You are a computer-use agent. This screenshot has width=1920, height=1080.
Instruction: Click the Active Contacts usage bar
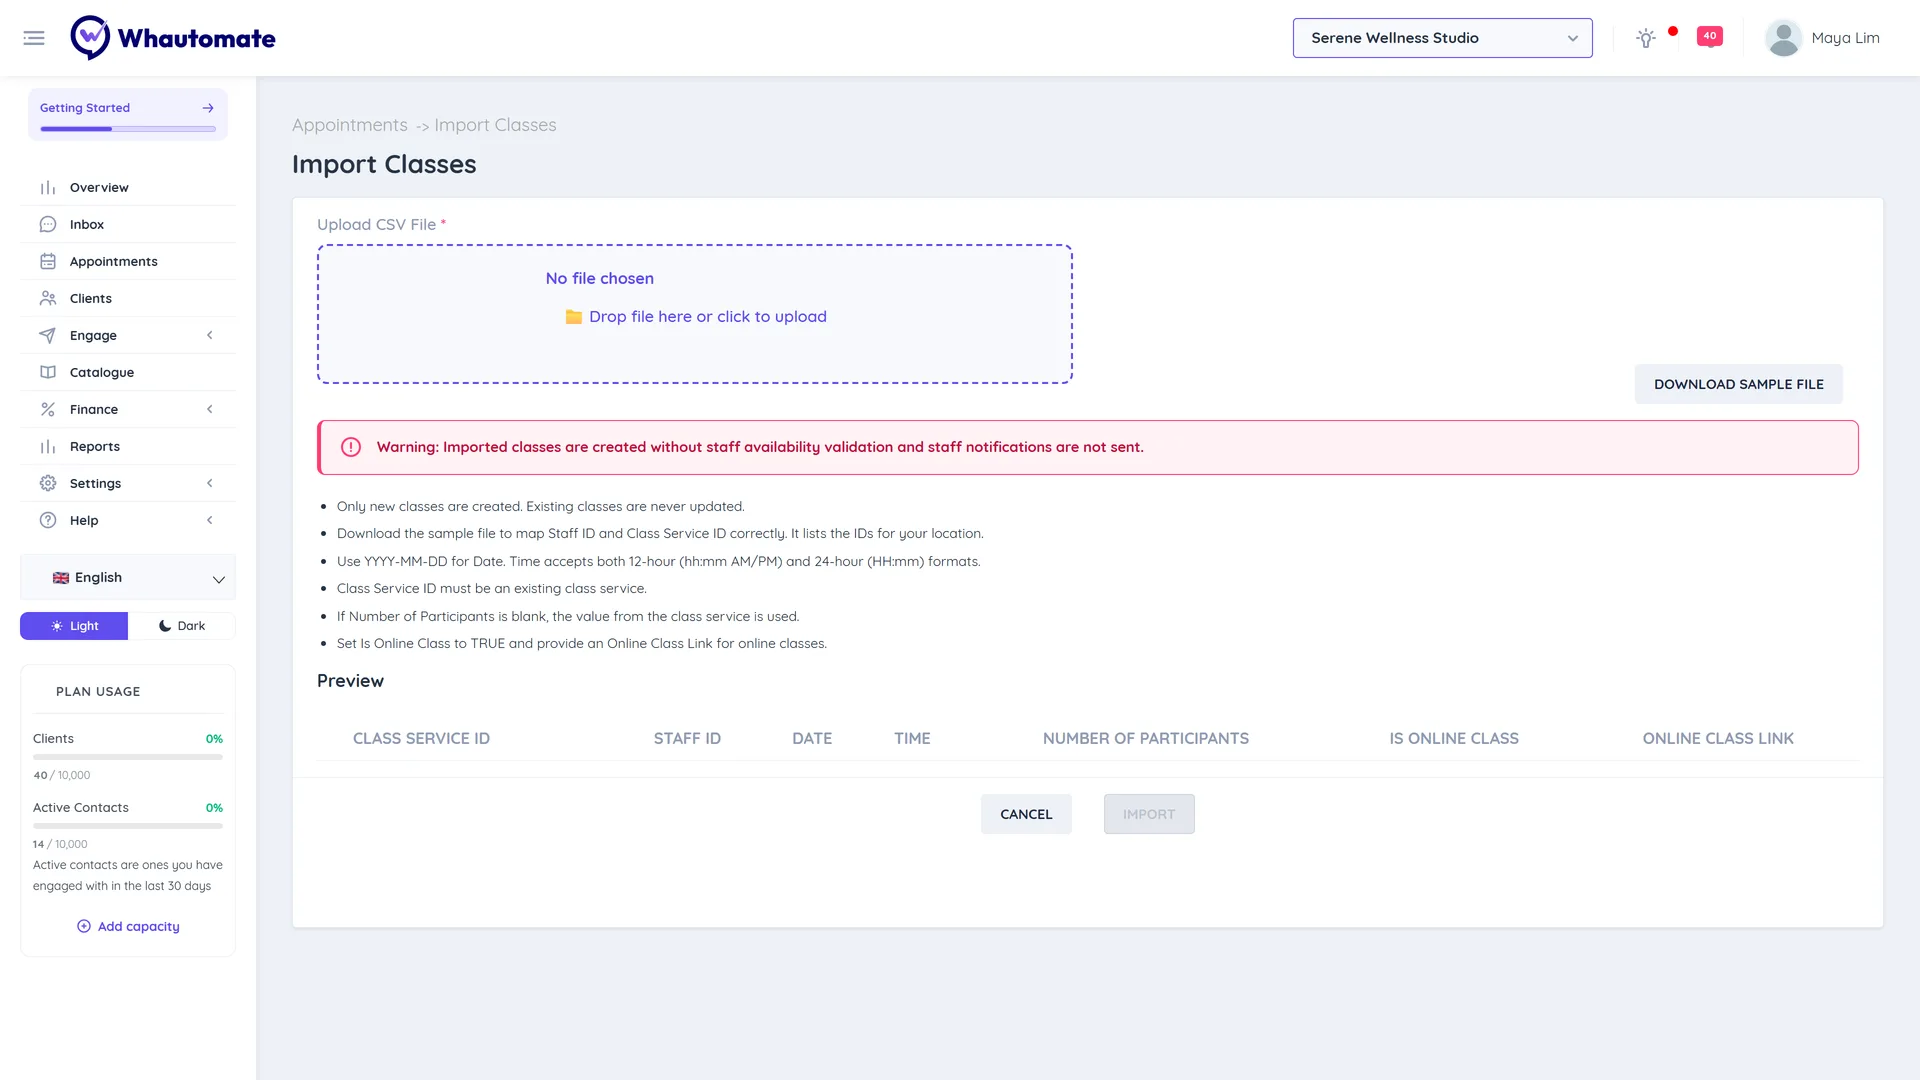(x=128, y=827)
